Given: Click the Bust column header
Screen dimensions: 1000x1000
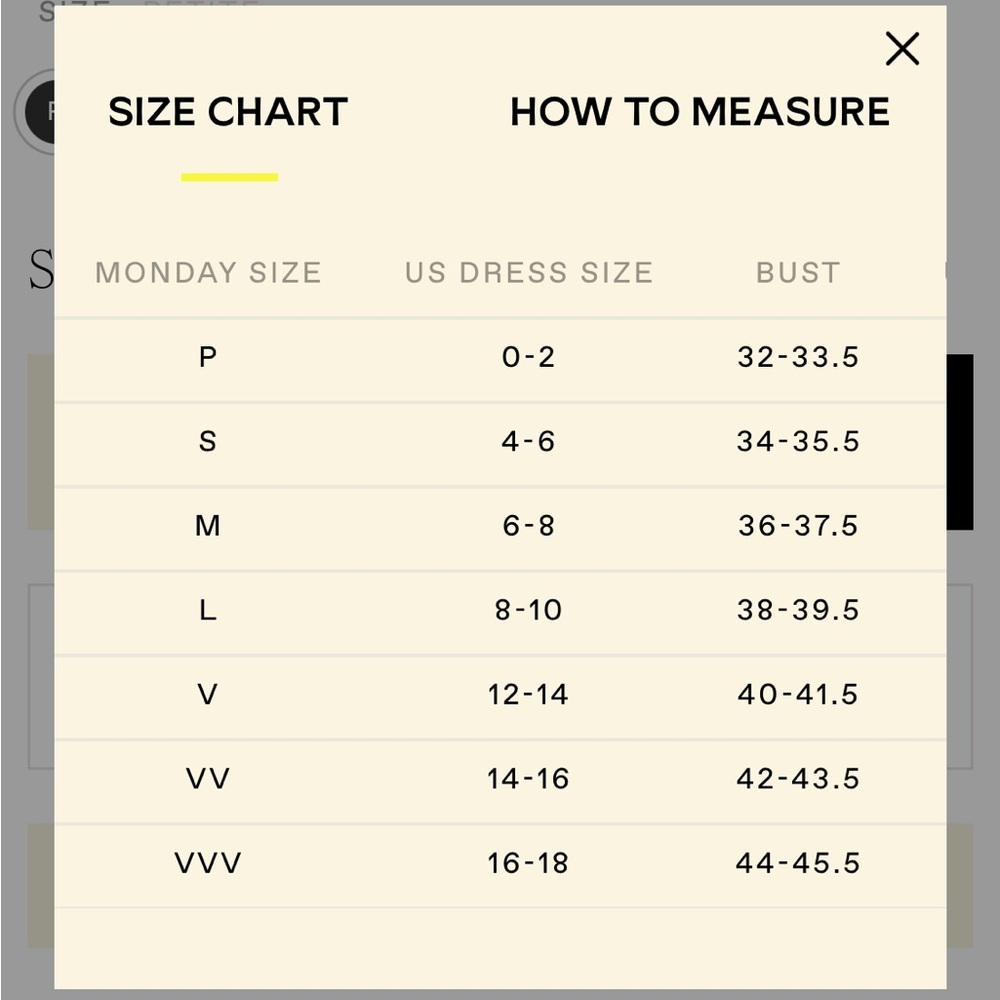Looking at the screenshot, I should pyautogui.click(x=798, y=273).
